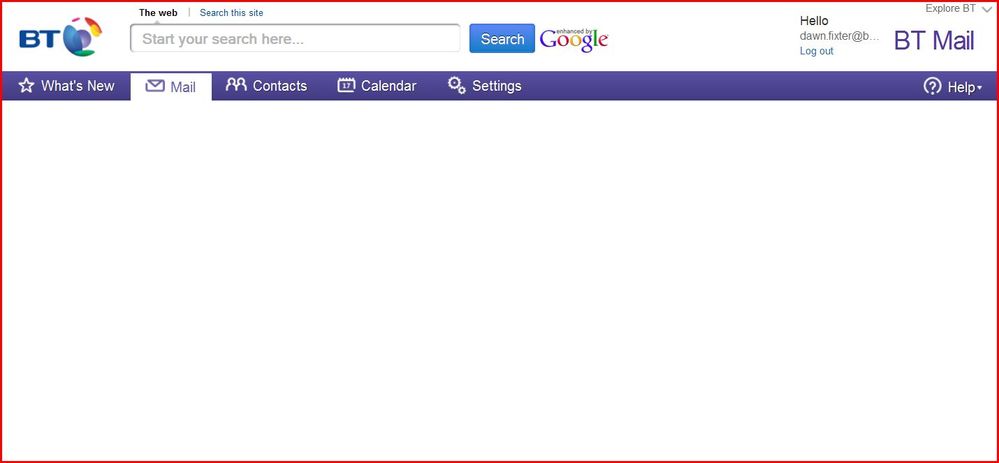
Task: Go to the Calendar tab
Action: point(377,86)
